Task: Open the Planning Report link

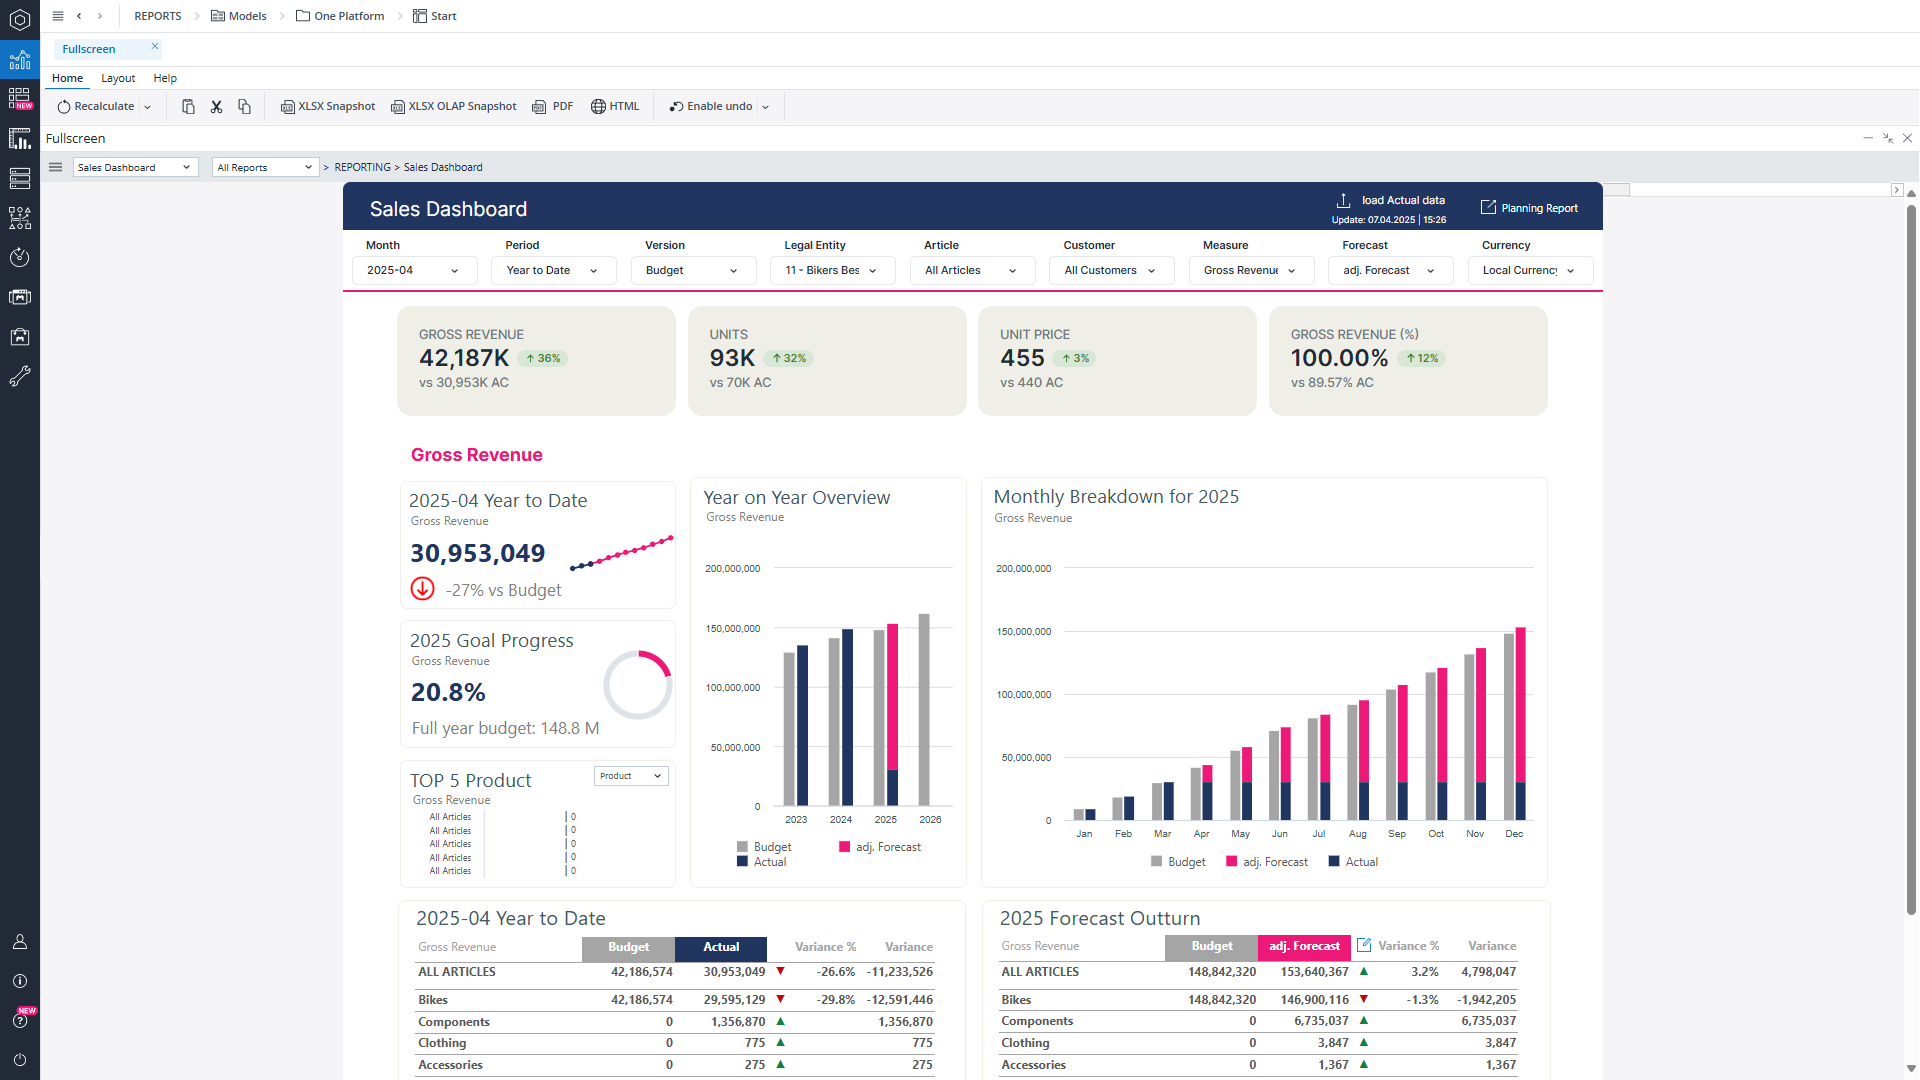Action: [x=1529, y=208]
